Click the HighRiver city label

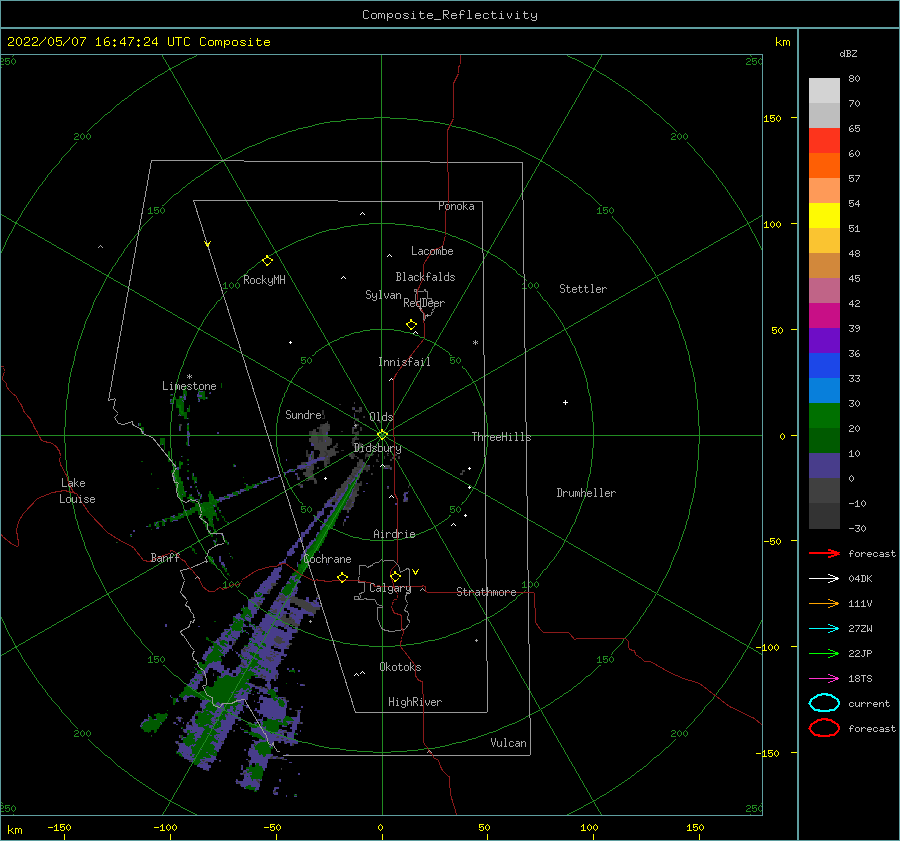(415, 702)
